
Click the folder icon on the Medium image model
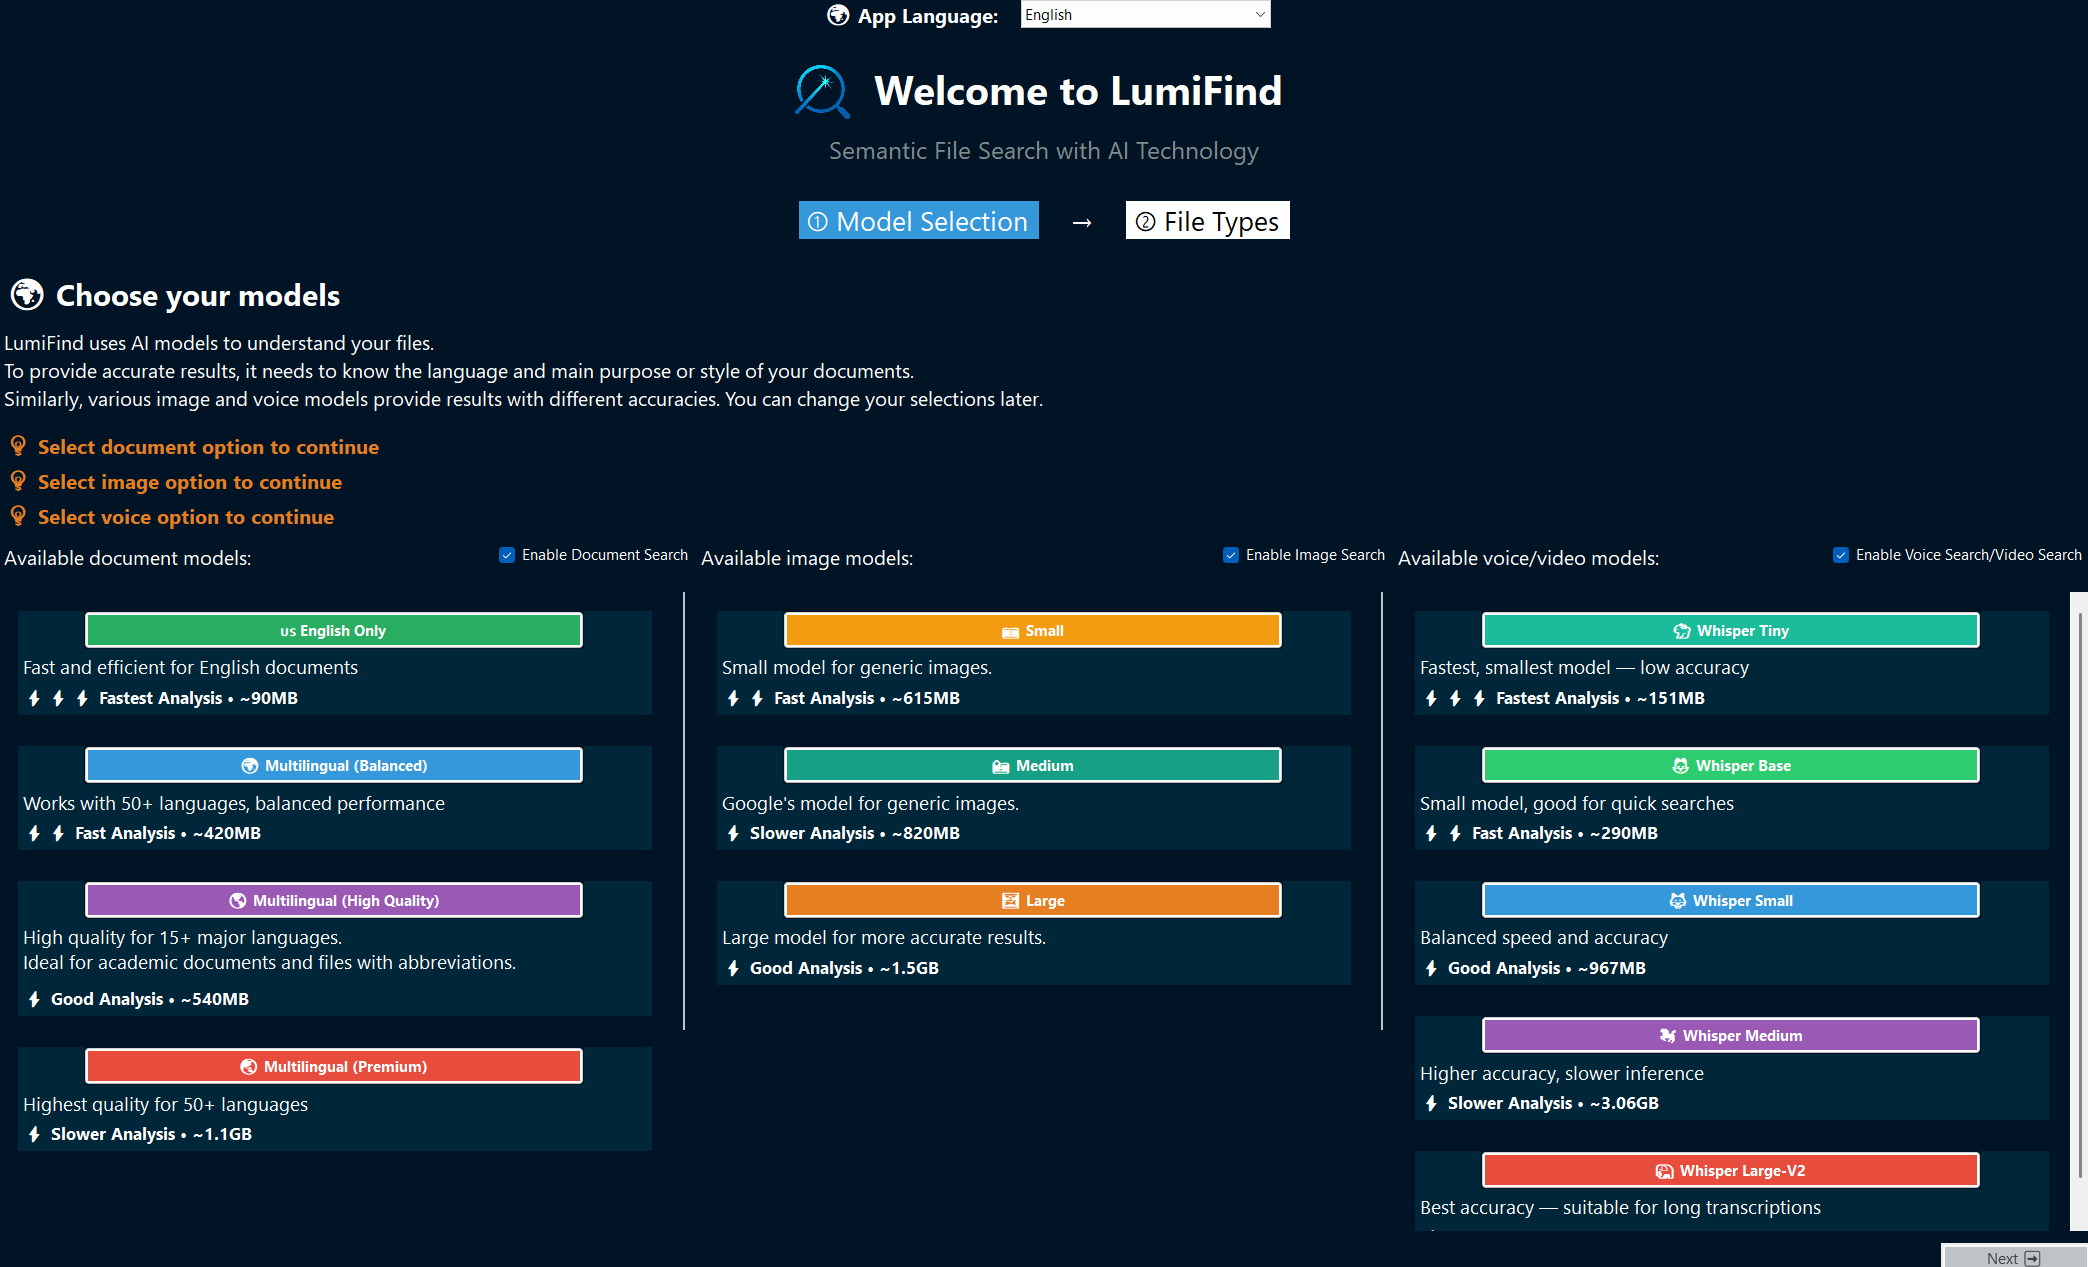coord(1002,765)
